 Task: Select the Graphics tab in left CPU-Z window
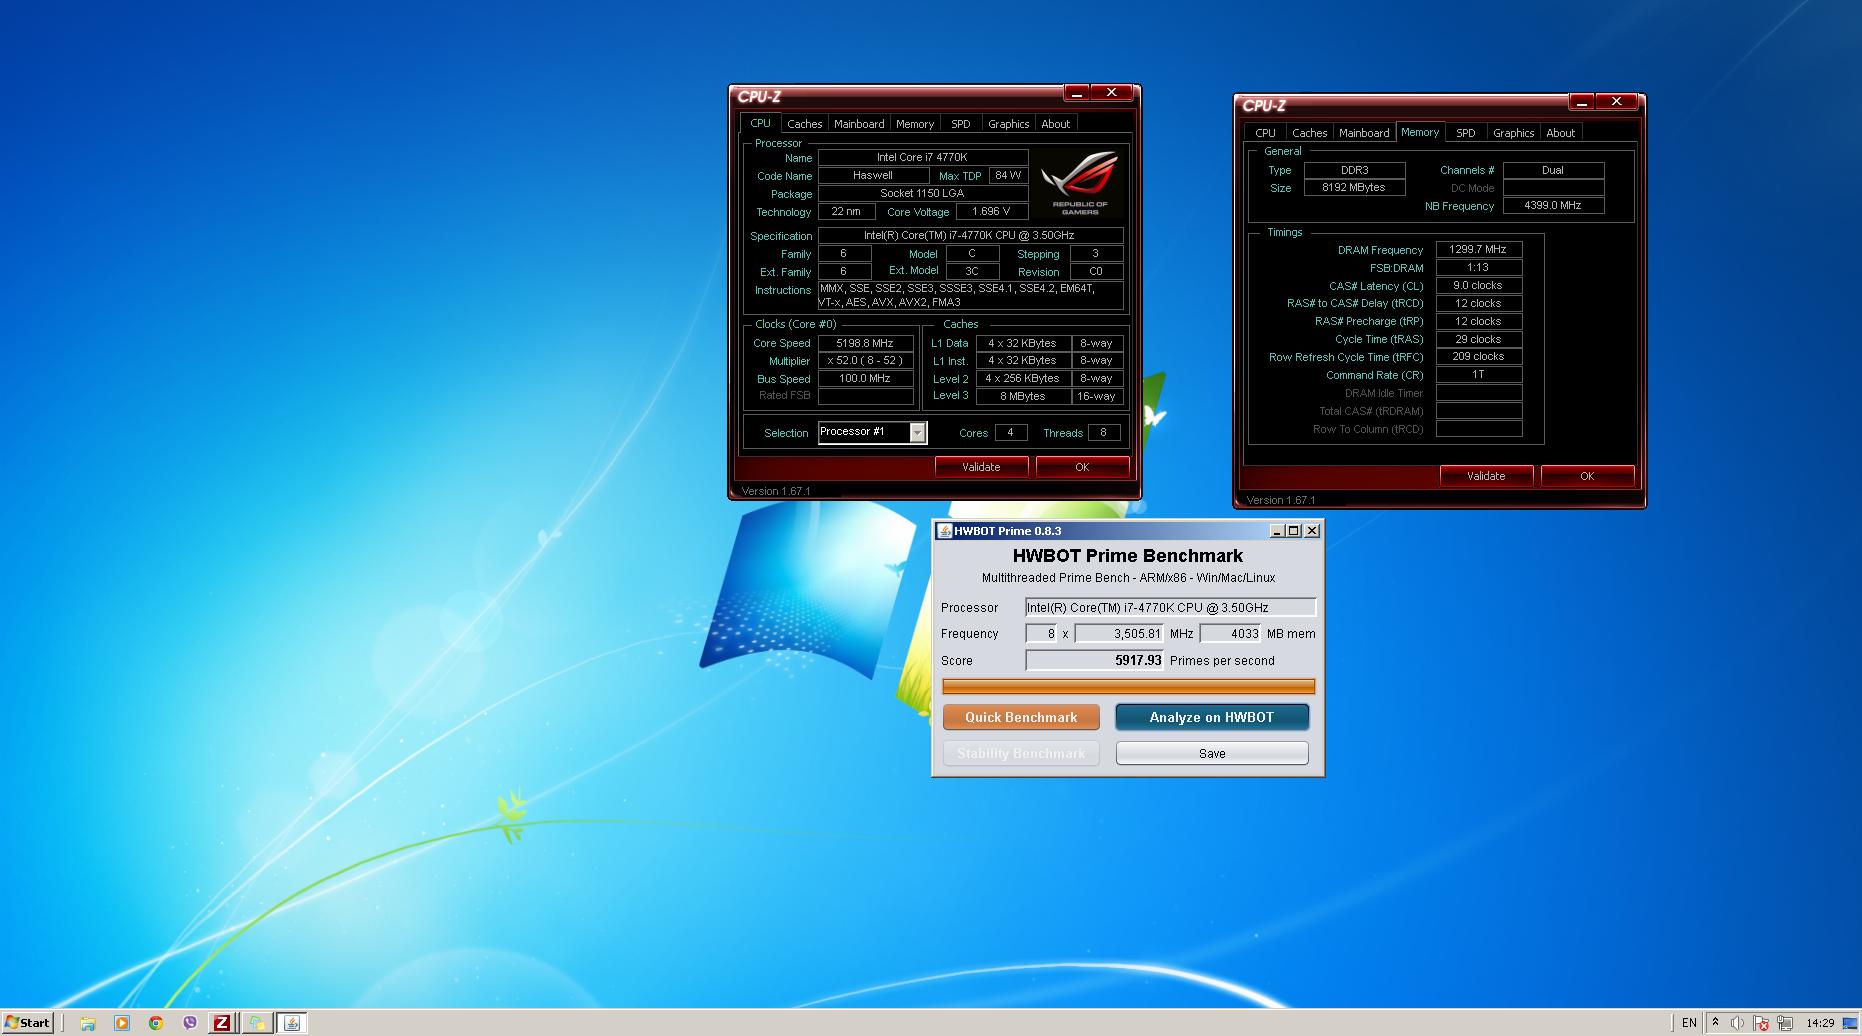(1008, 124)
